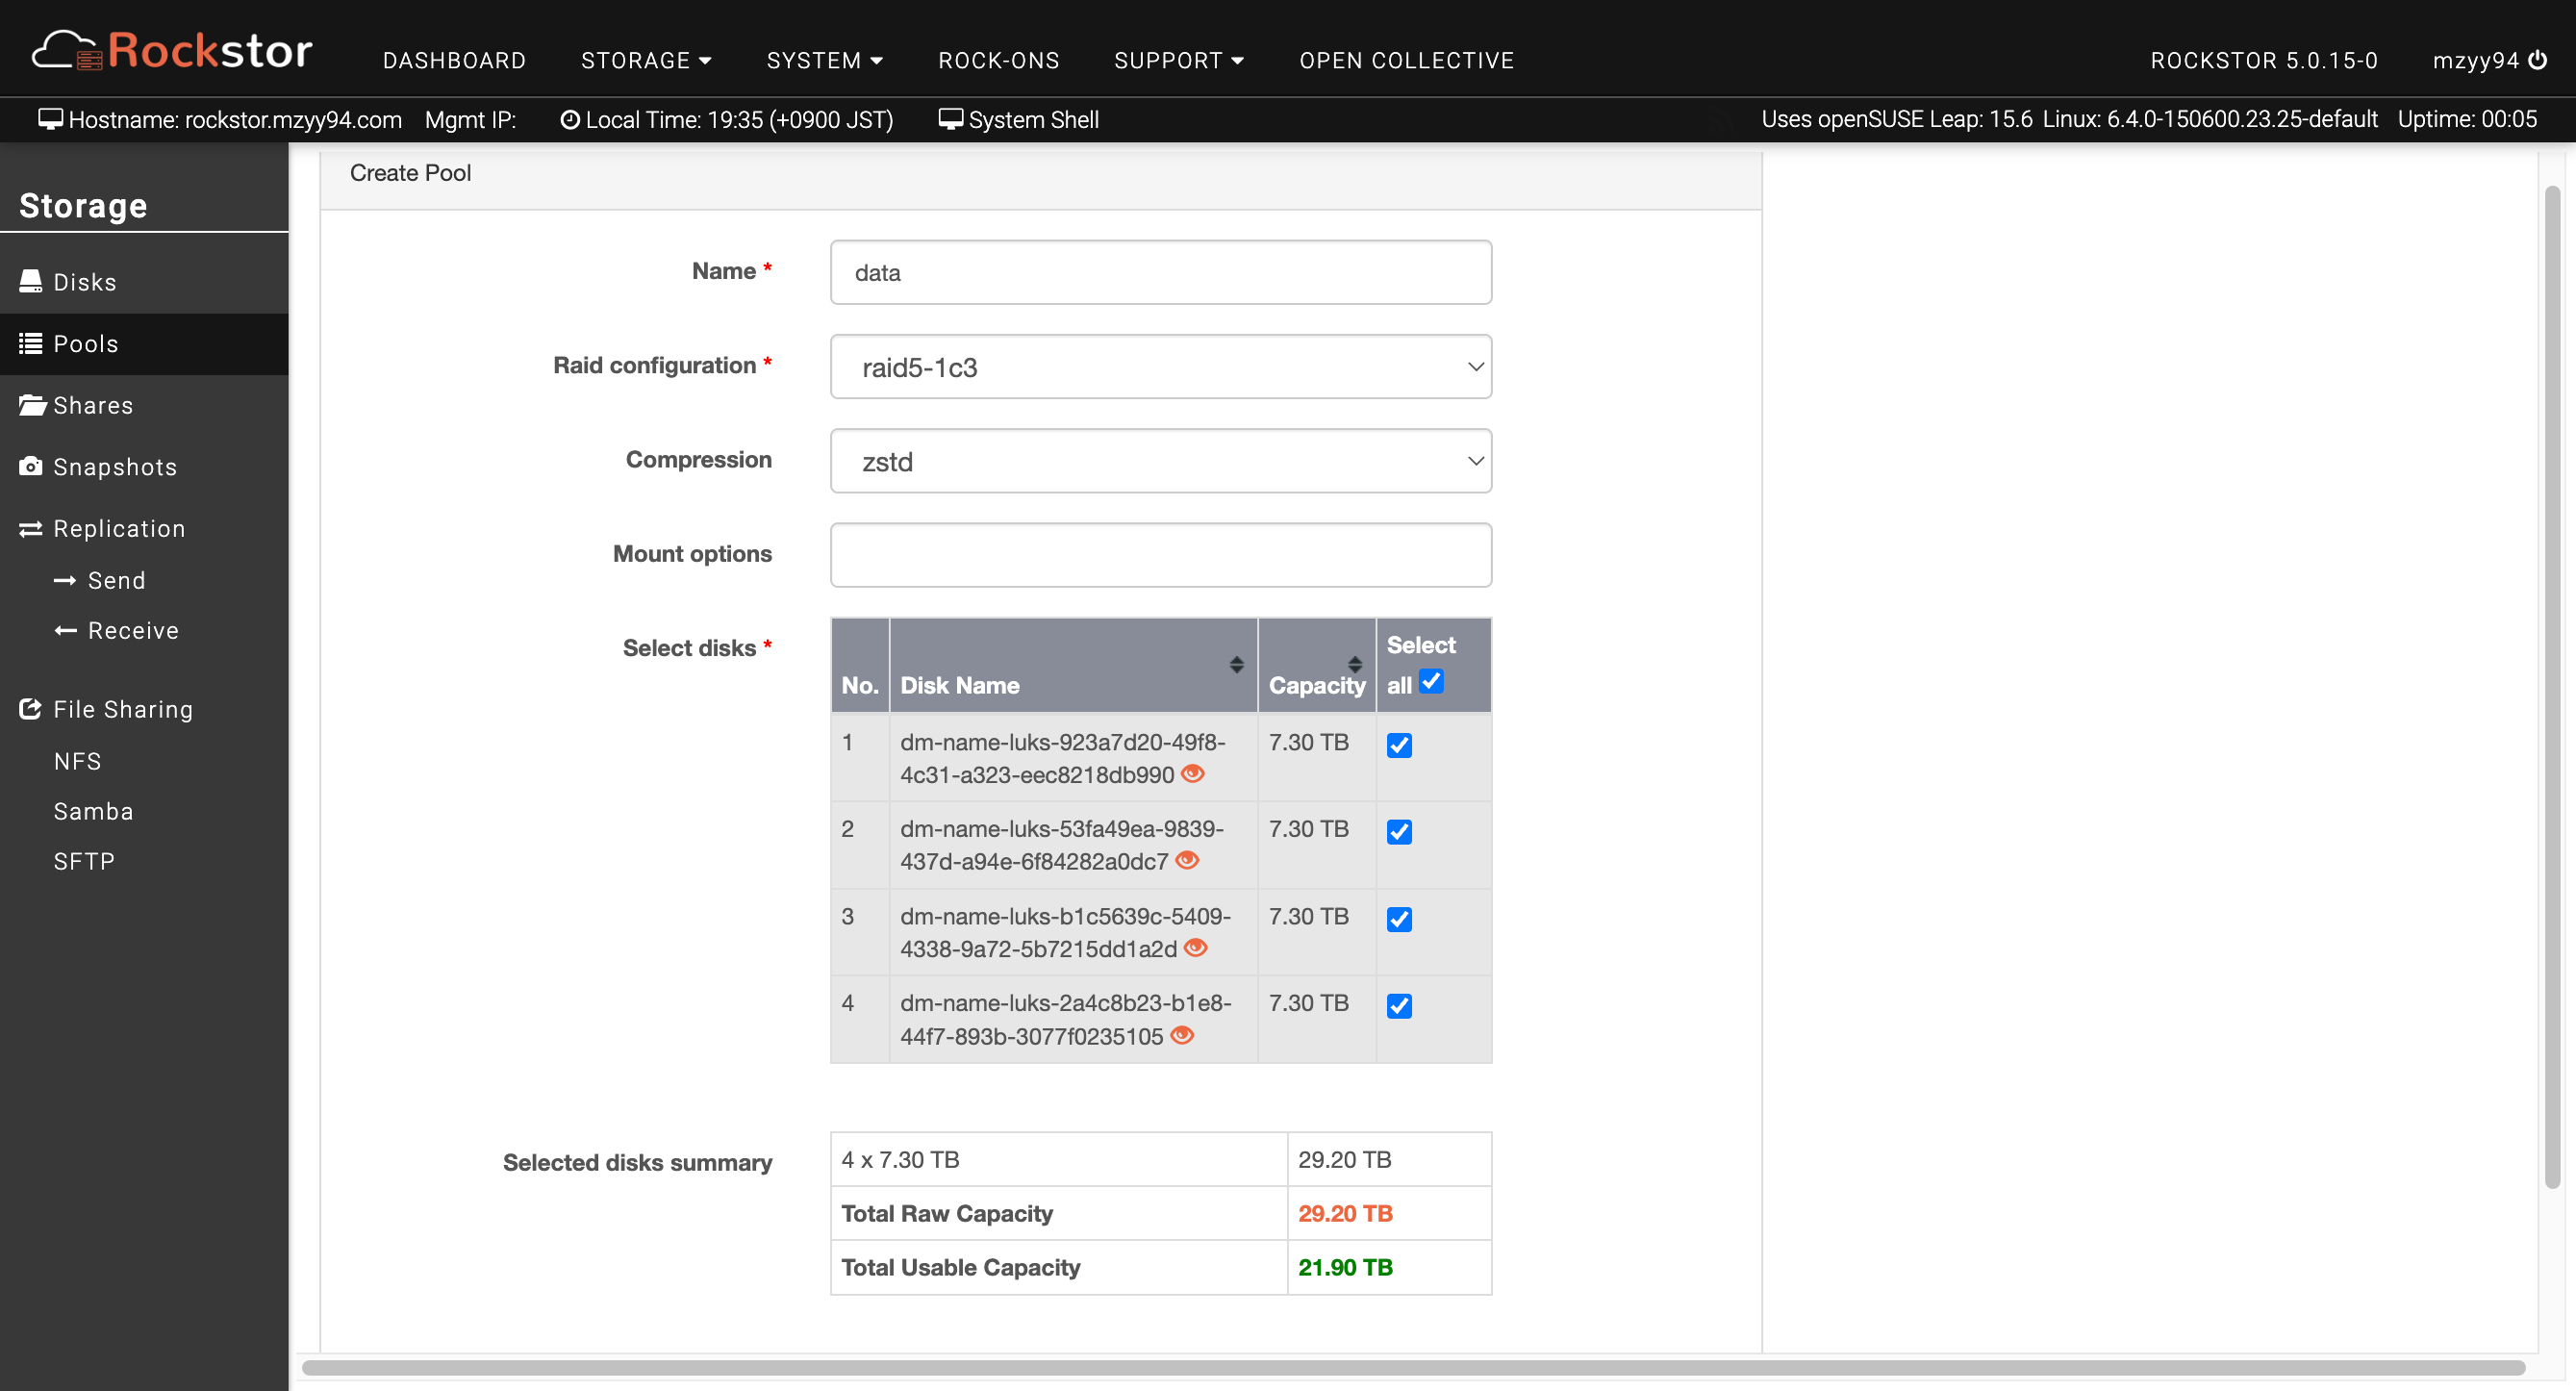Sort by Capacity column arrows

click(x=1354, y=664)
